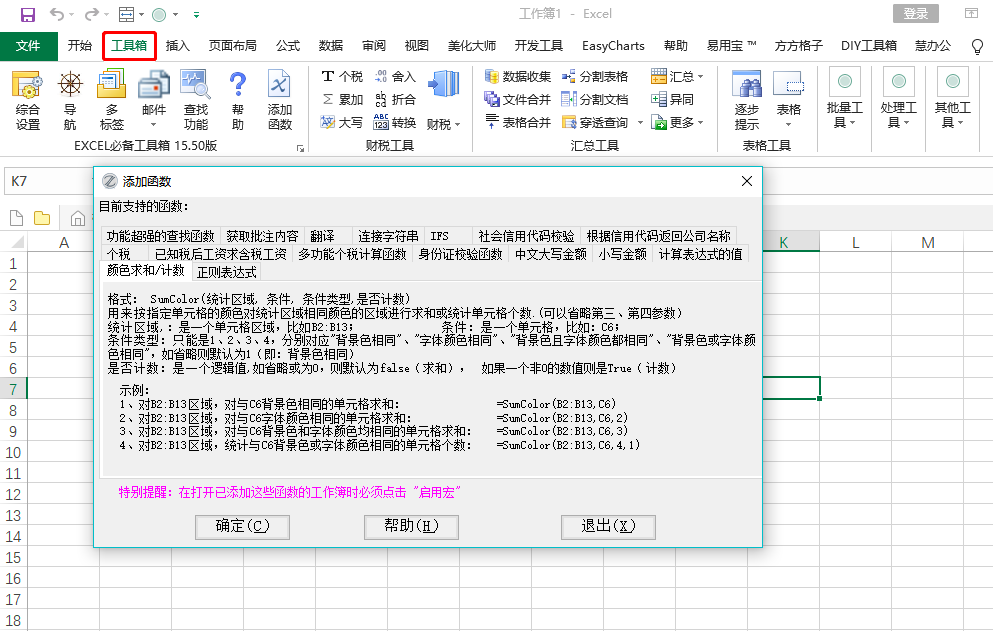993x631 pixels.
Task: Open the 文件 file menu
Action: click(28, 46)
